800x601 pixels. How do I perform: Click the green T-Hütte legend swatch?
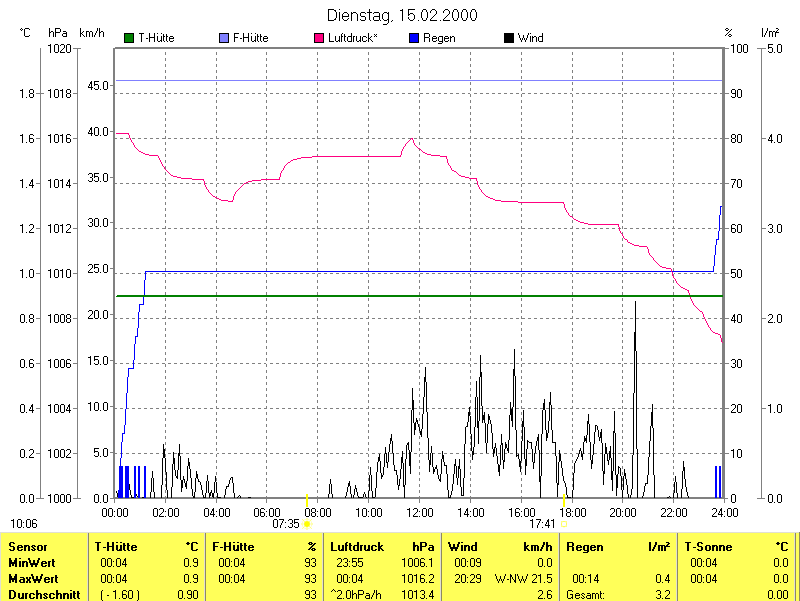129,38
